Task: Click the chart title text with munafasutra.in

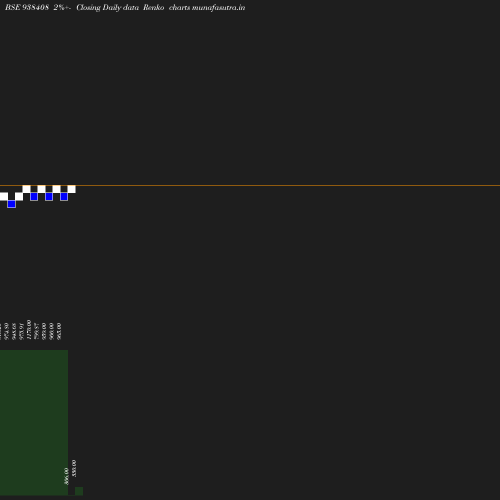Action: pos(125,7)
